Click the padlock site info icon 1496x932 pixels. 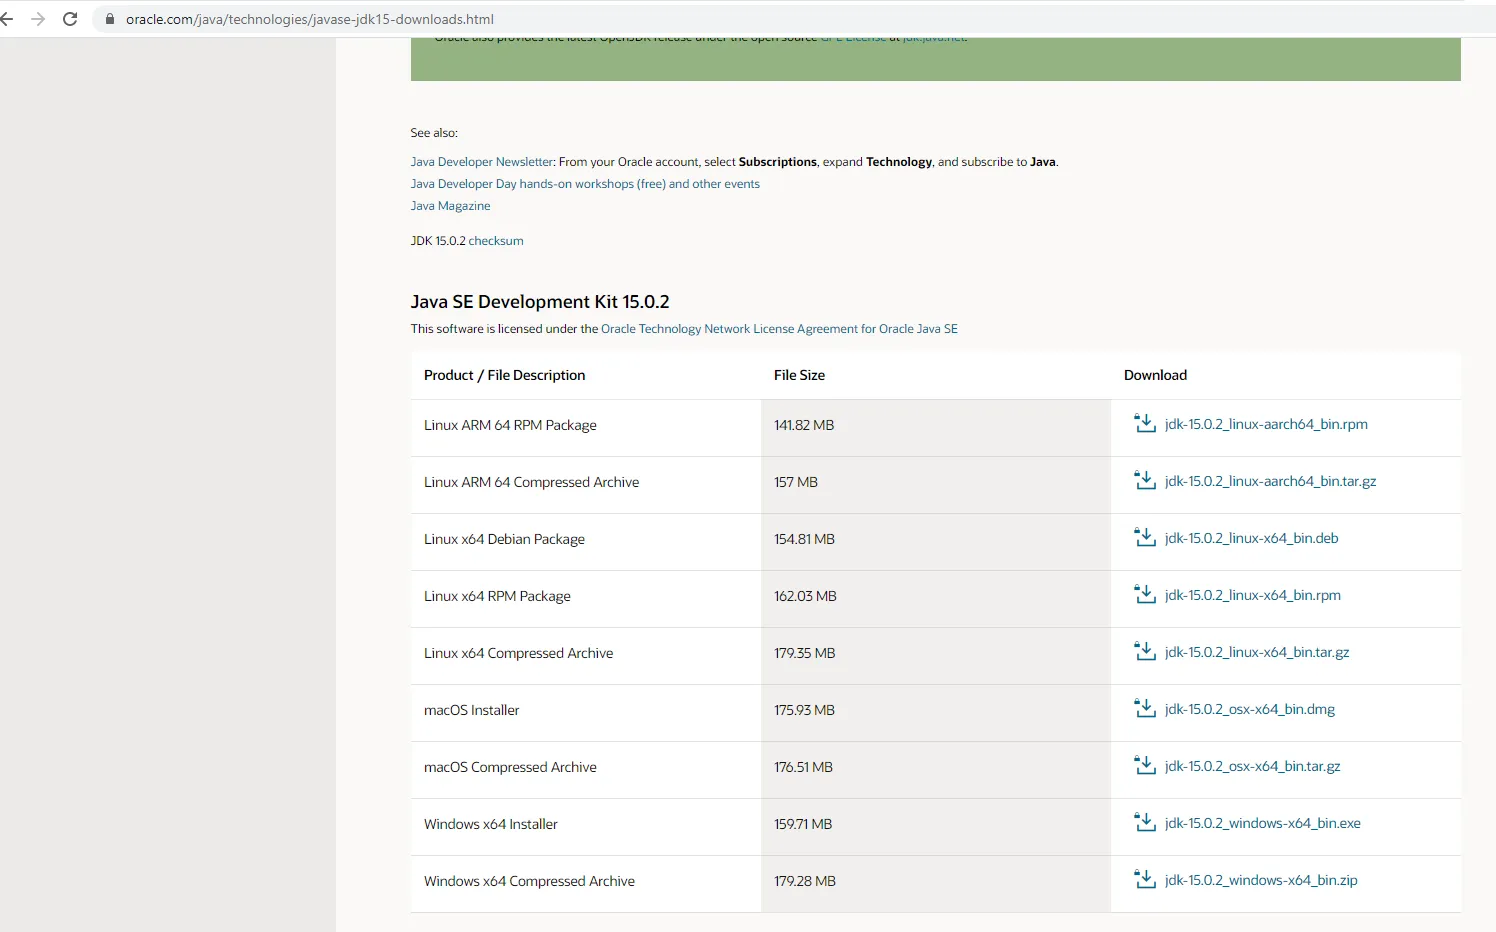pos(110,19)
